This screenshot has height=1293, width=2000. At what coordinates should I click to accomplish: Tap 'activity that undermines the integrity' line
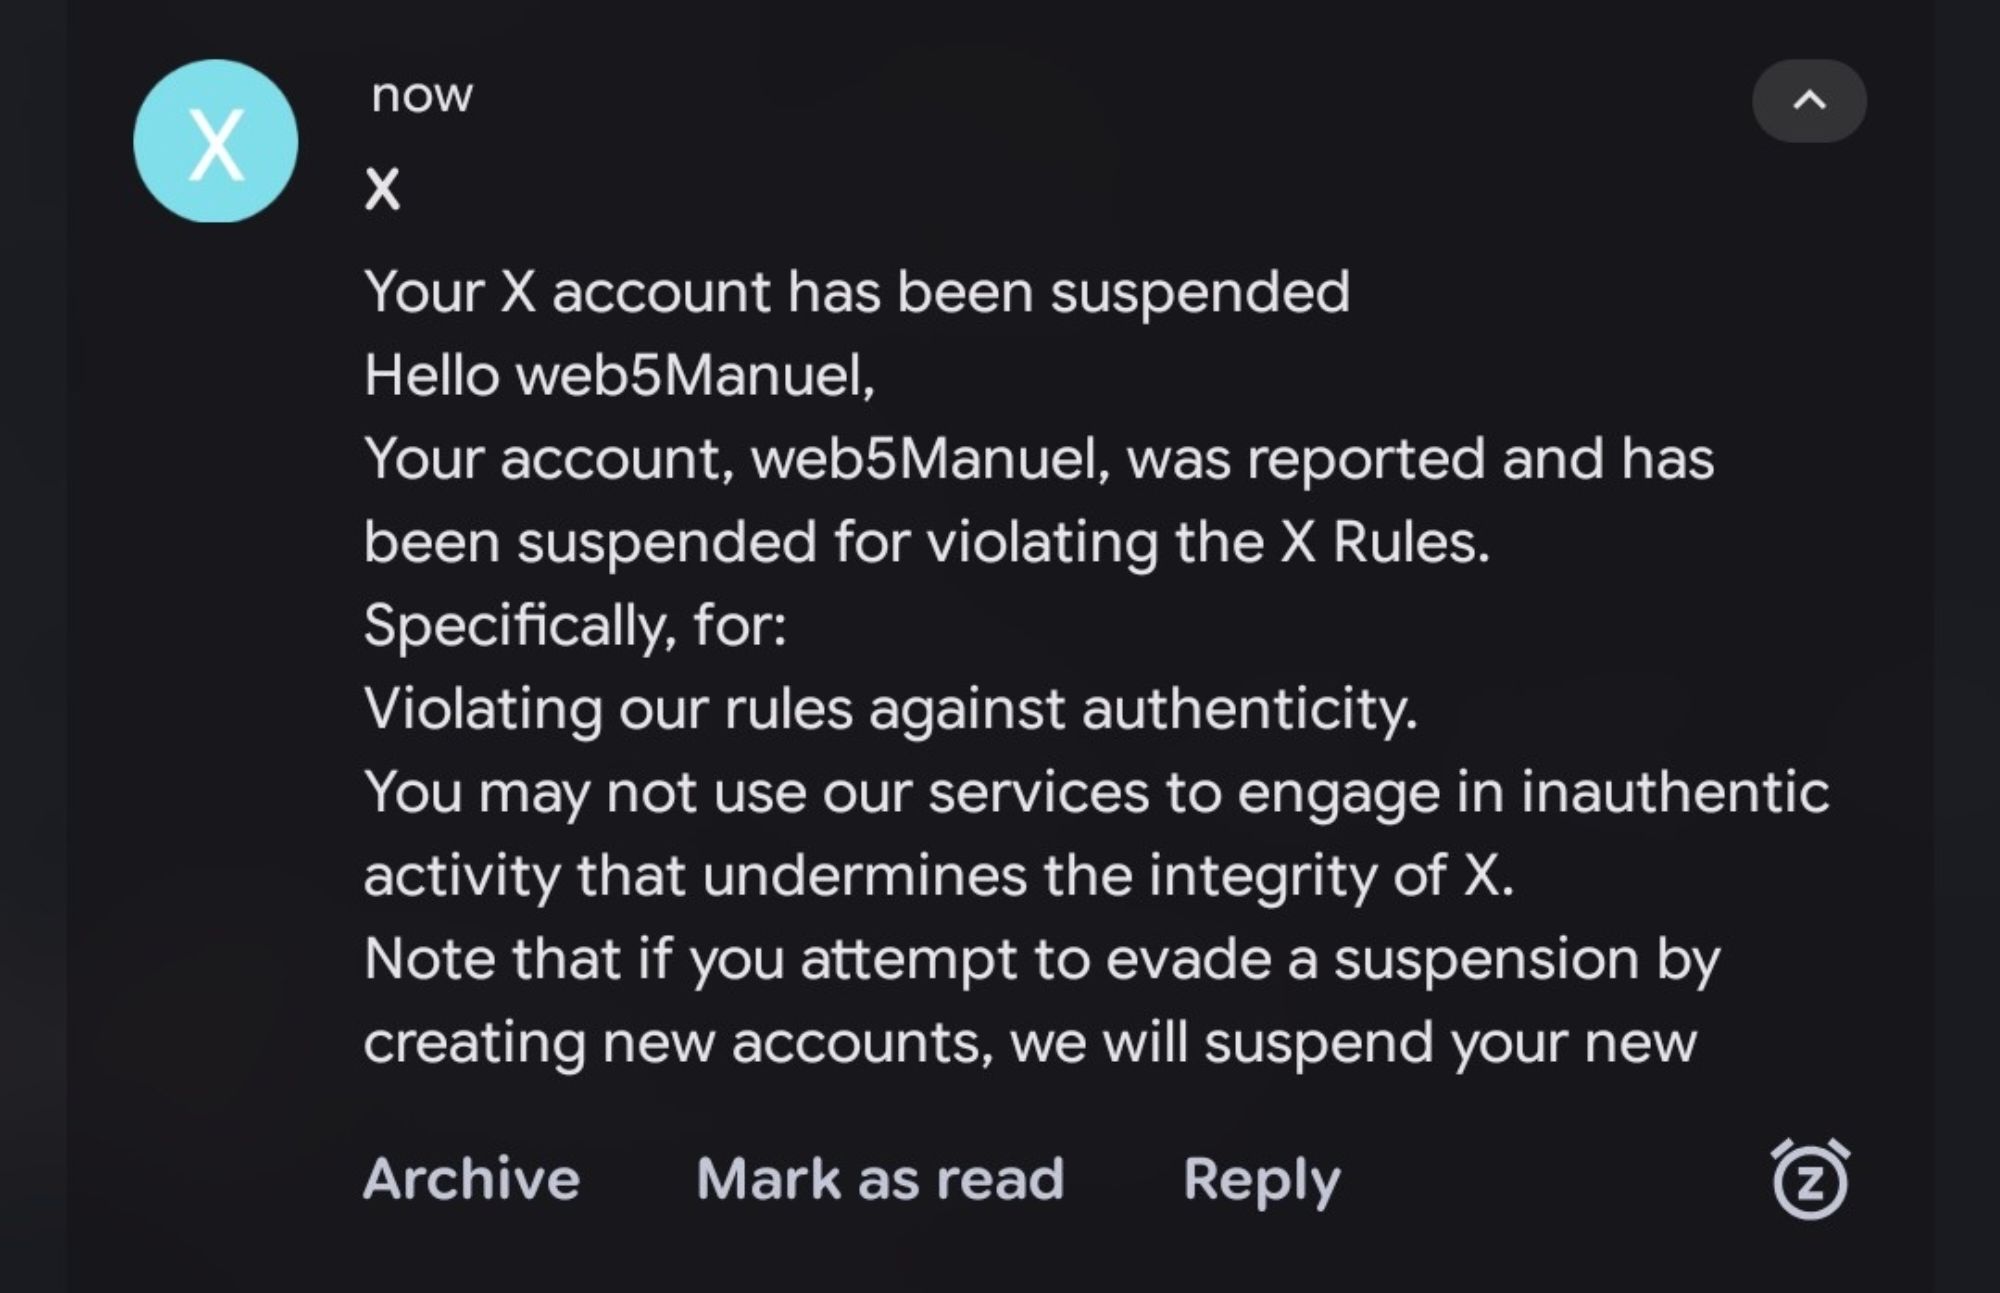point(938,876)
